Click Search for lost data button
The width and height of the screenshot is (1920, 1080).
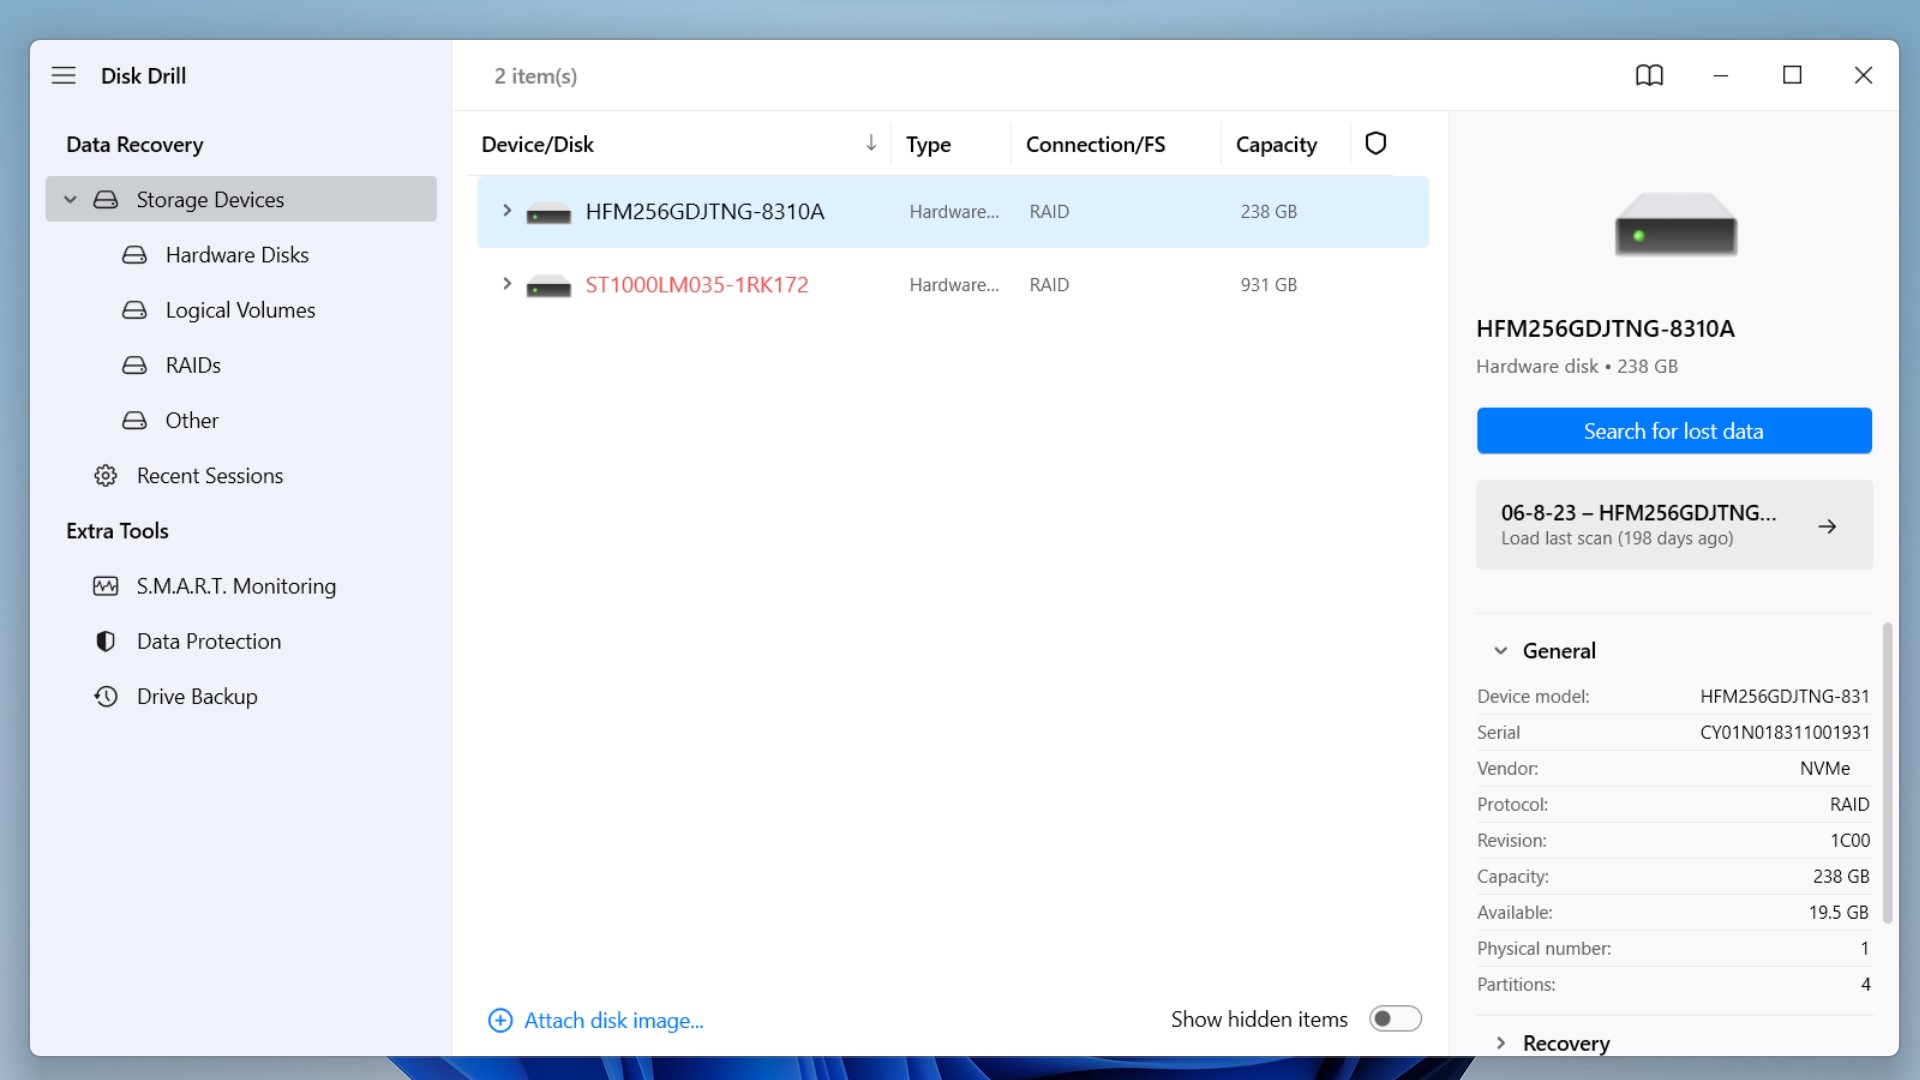[1673, 431]
